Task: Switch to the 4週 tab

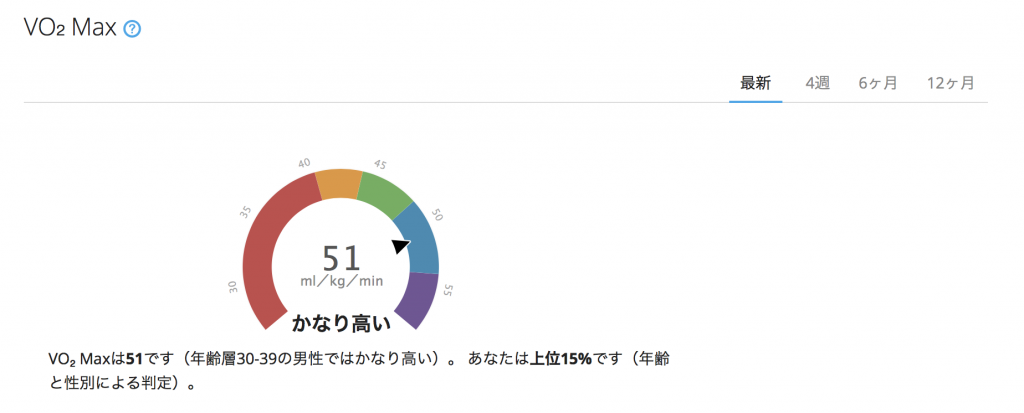Action: 818,84
